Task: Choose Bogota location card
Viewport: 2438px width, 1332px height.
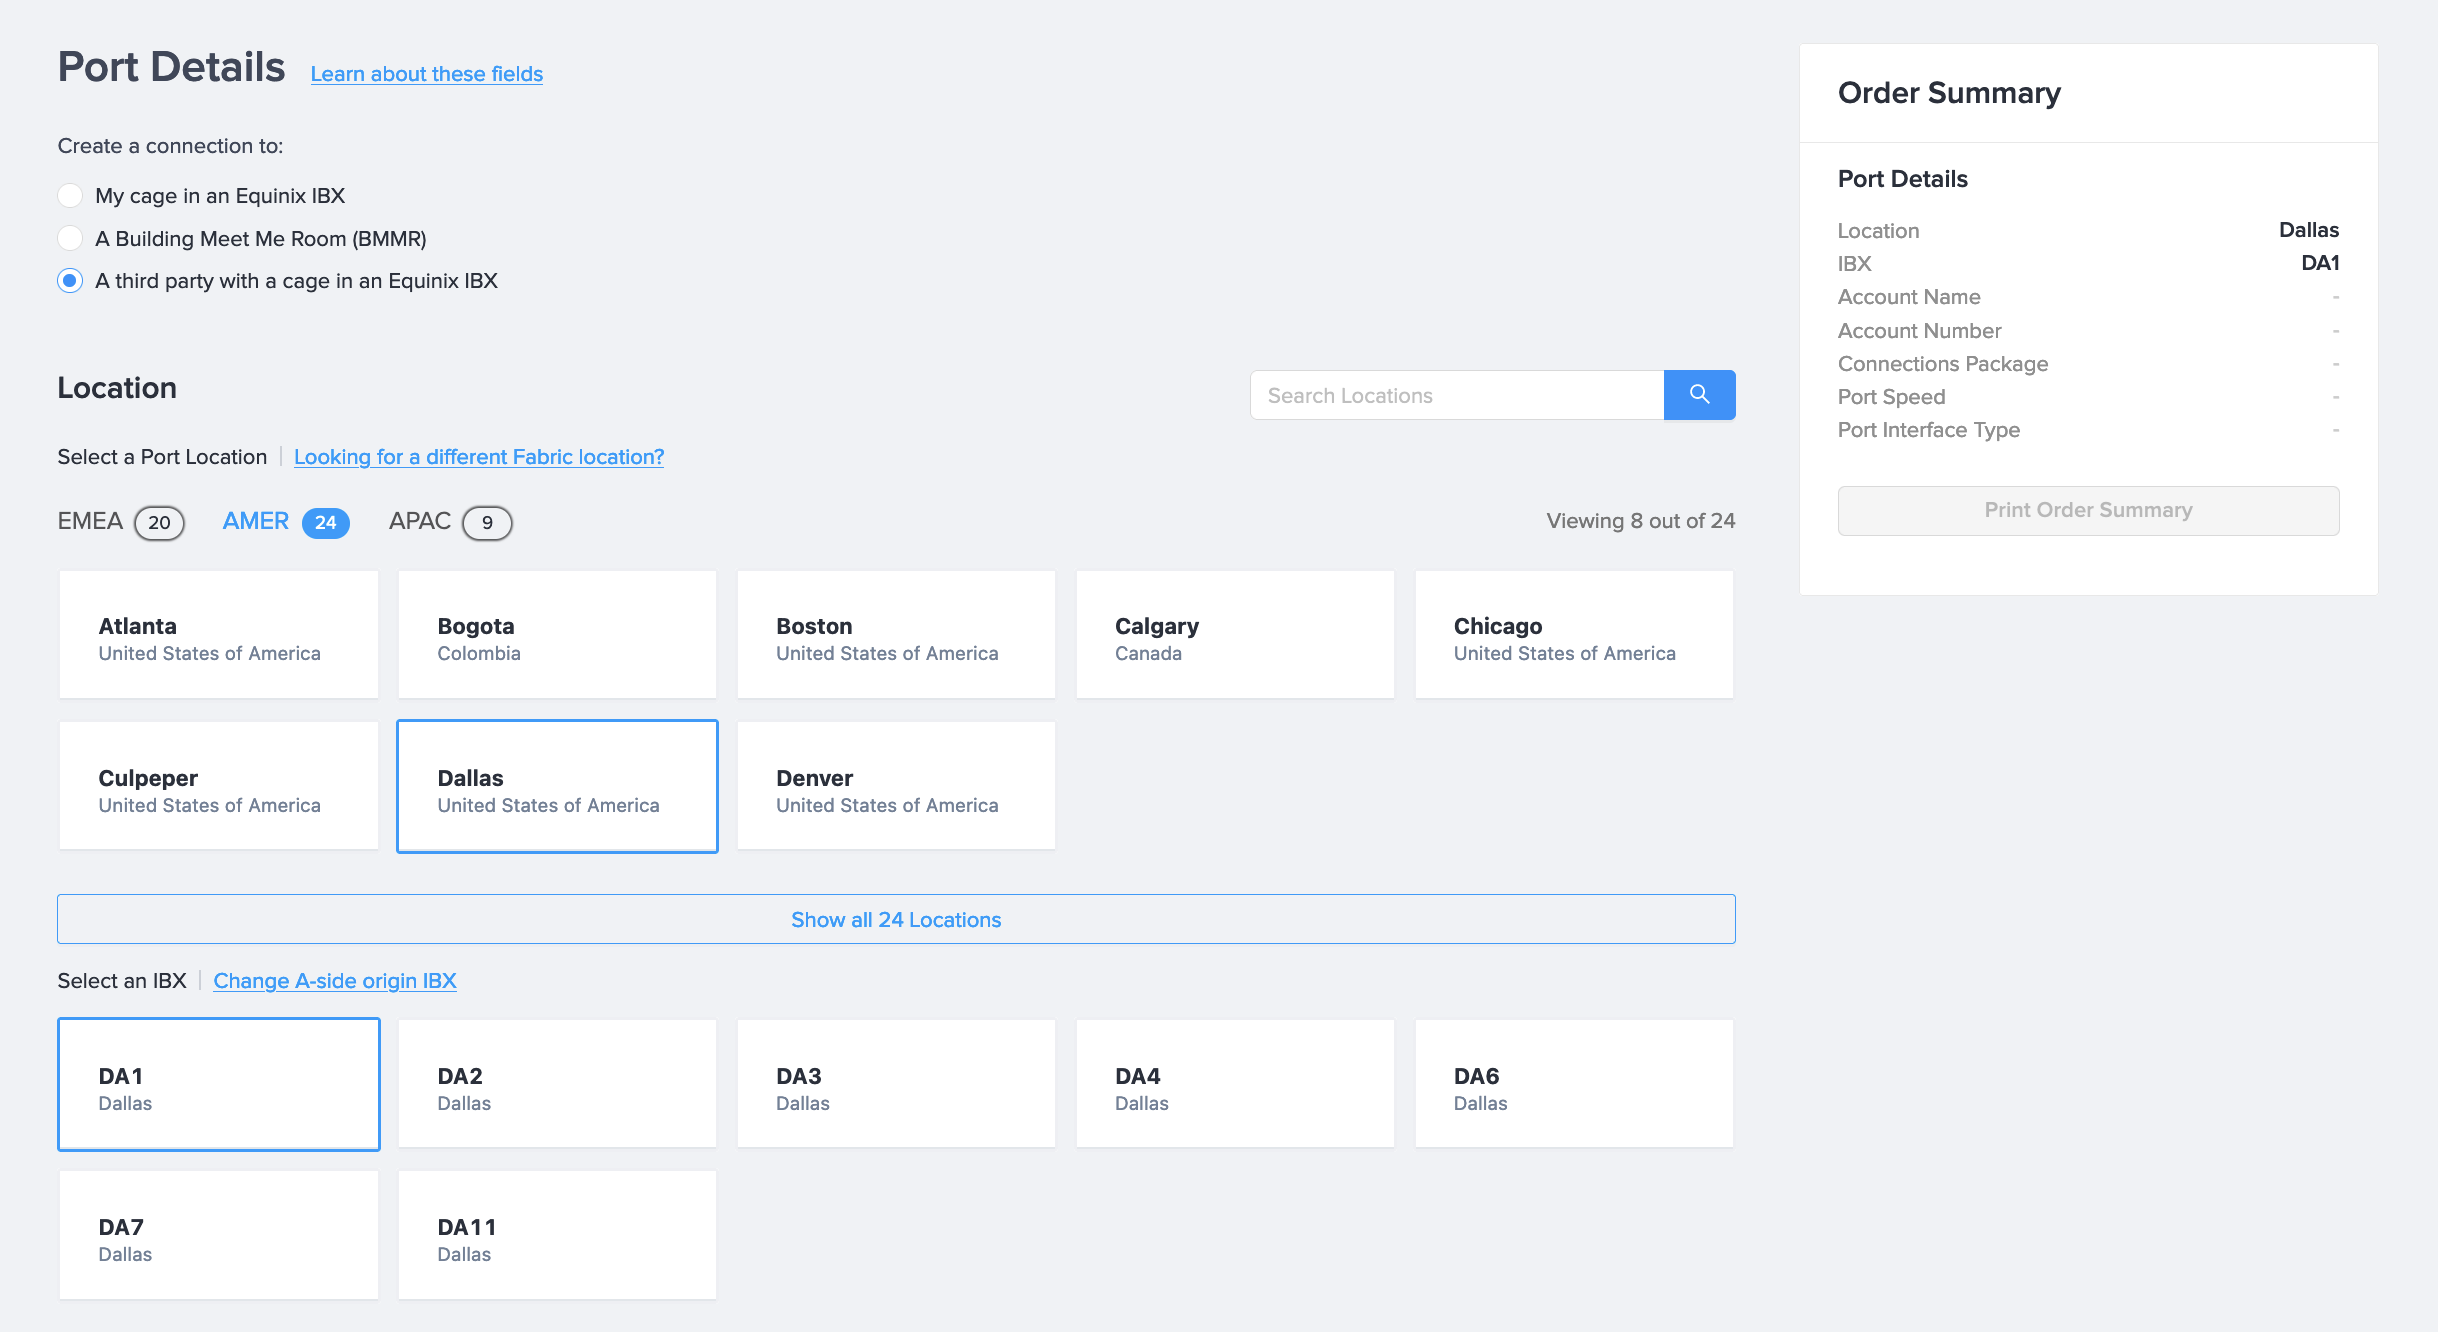Action: pos(558,635)
